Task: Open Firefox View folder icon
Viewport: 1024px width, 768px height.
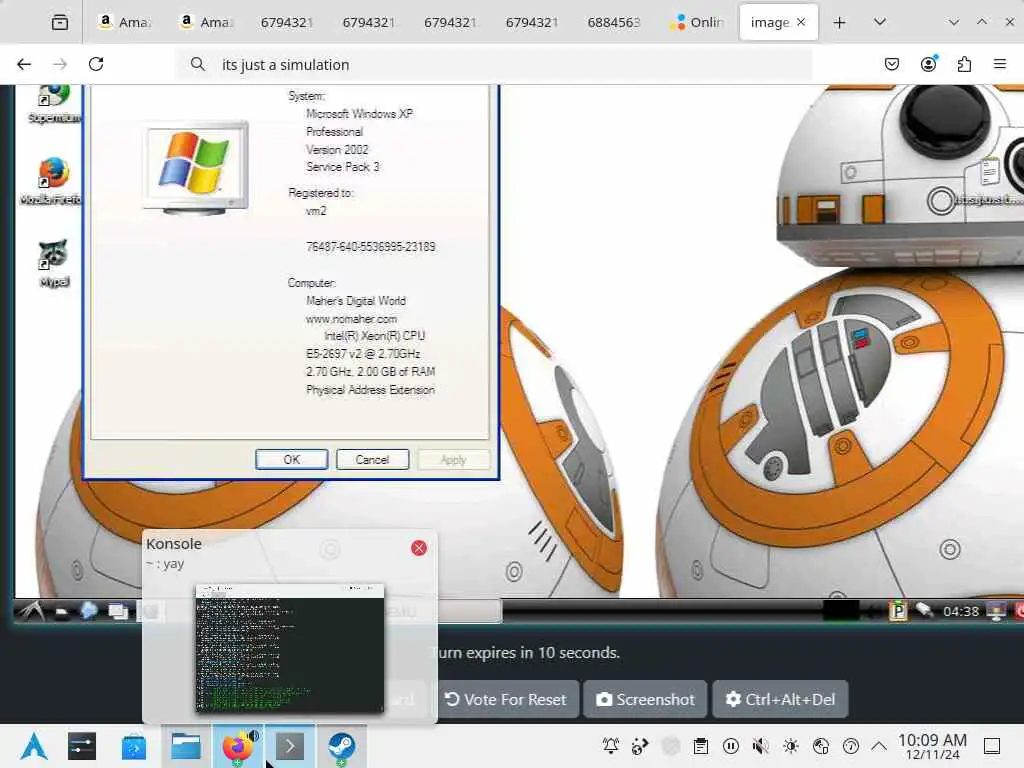Action: (x=59, y=23)
